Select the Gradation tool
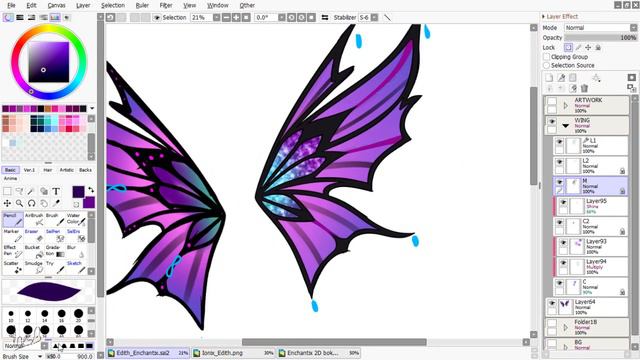 pos(55,251)
